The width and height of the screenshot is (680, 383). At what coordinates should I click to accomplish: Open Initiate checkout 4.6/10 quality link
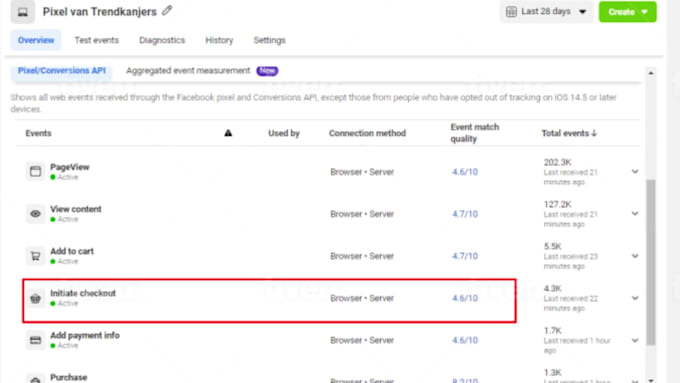[465, 298]
